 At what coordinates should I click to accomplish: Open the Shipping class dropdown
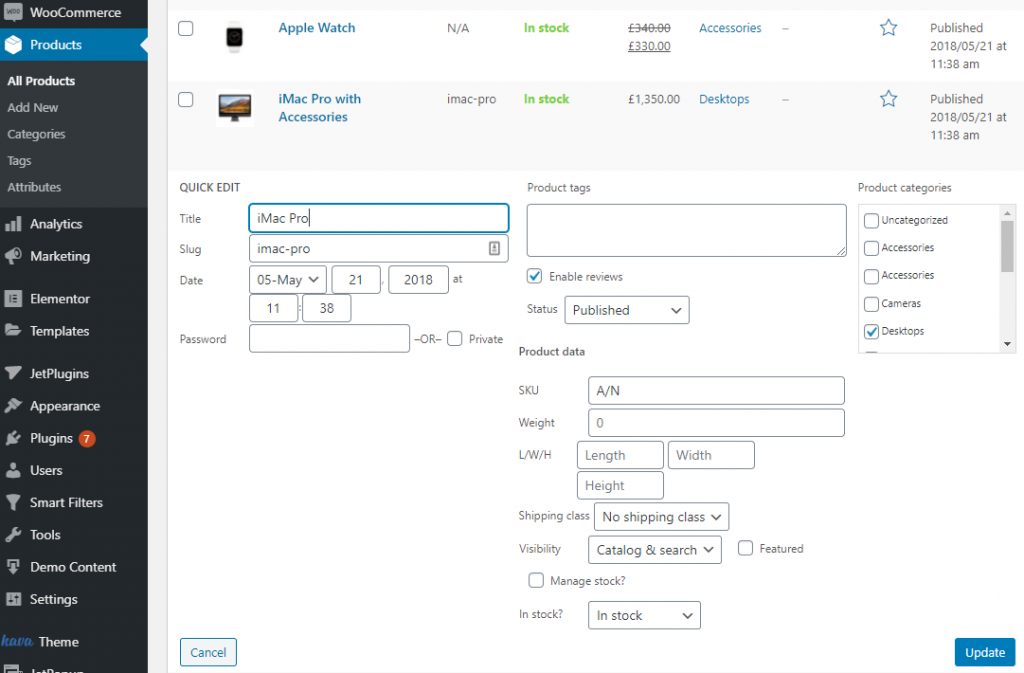pyautogui.click(x=662, y=516)
